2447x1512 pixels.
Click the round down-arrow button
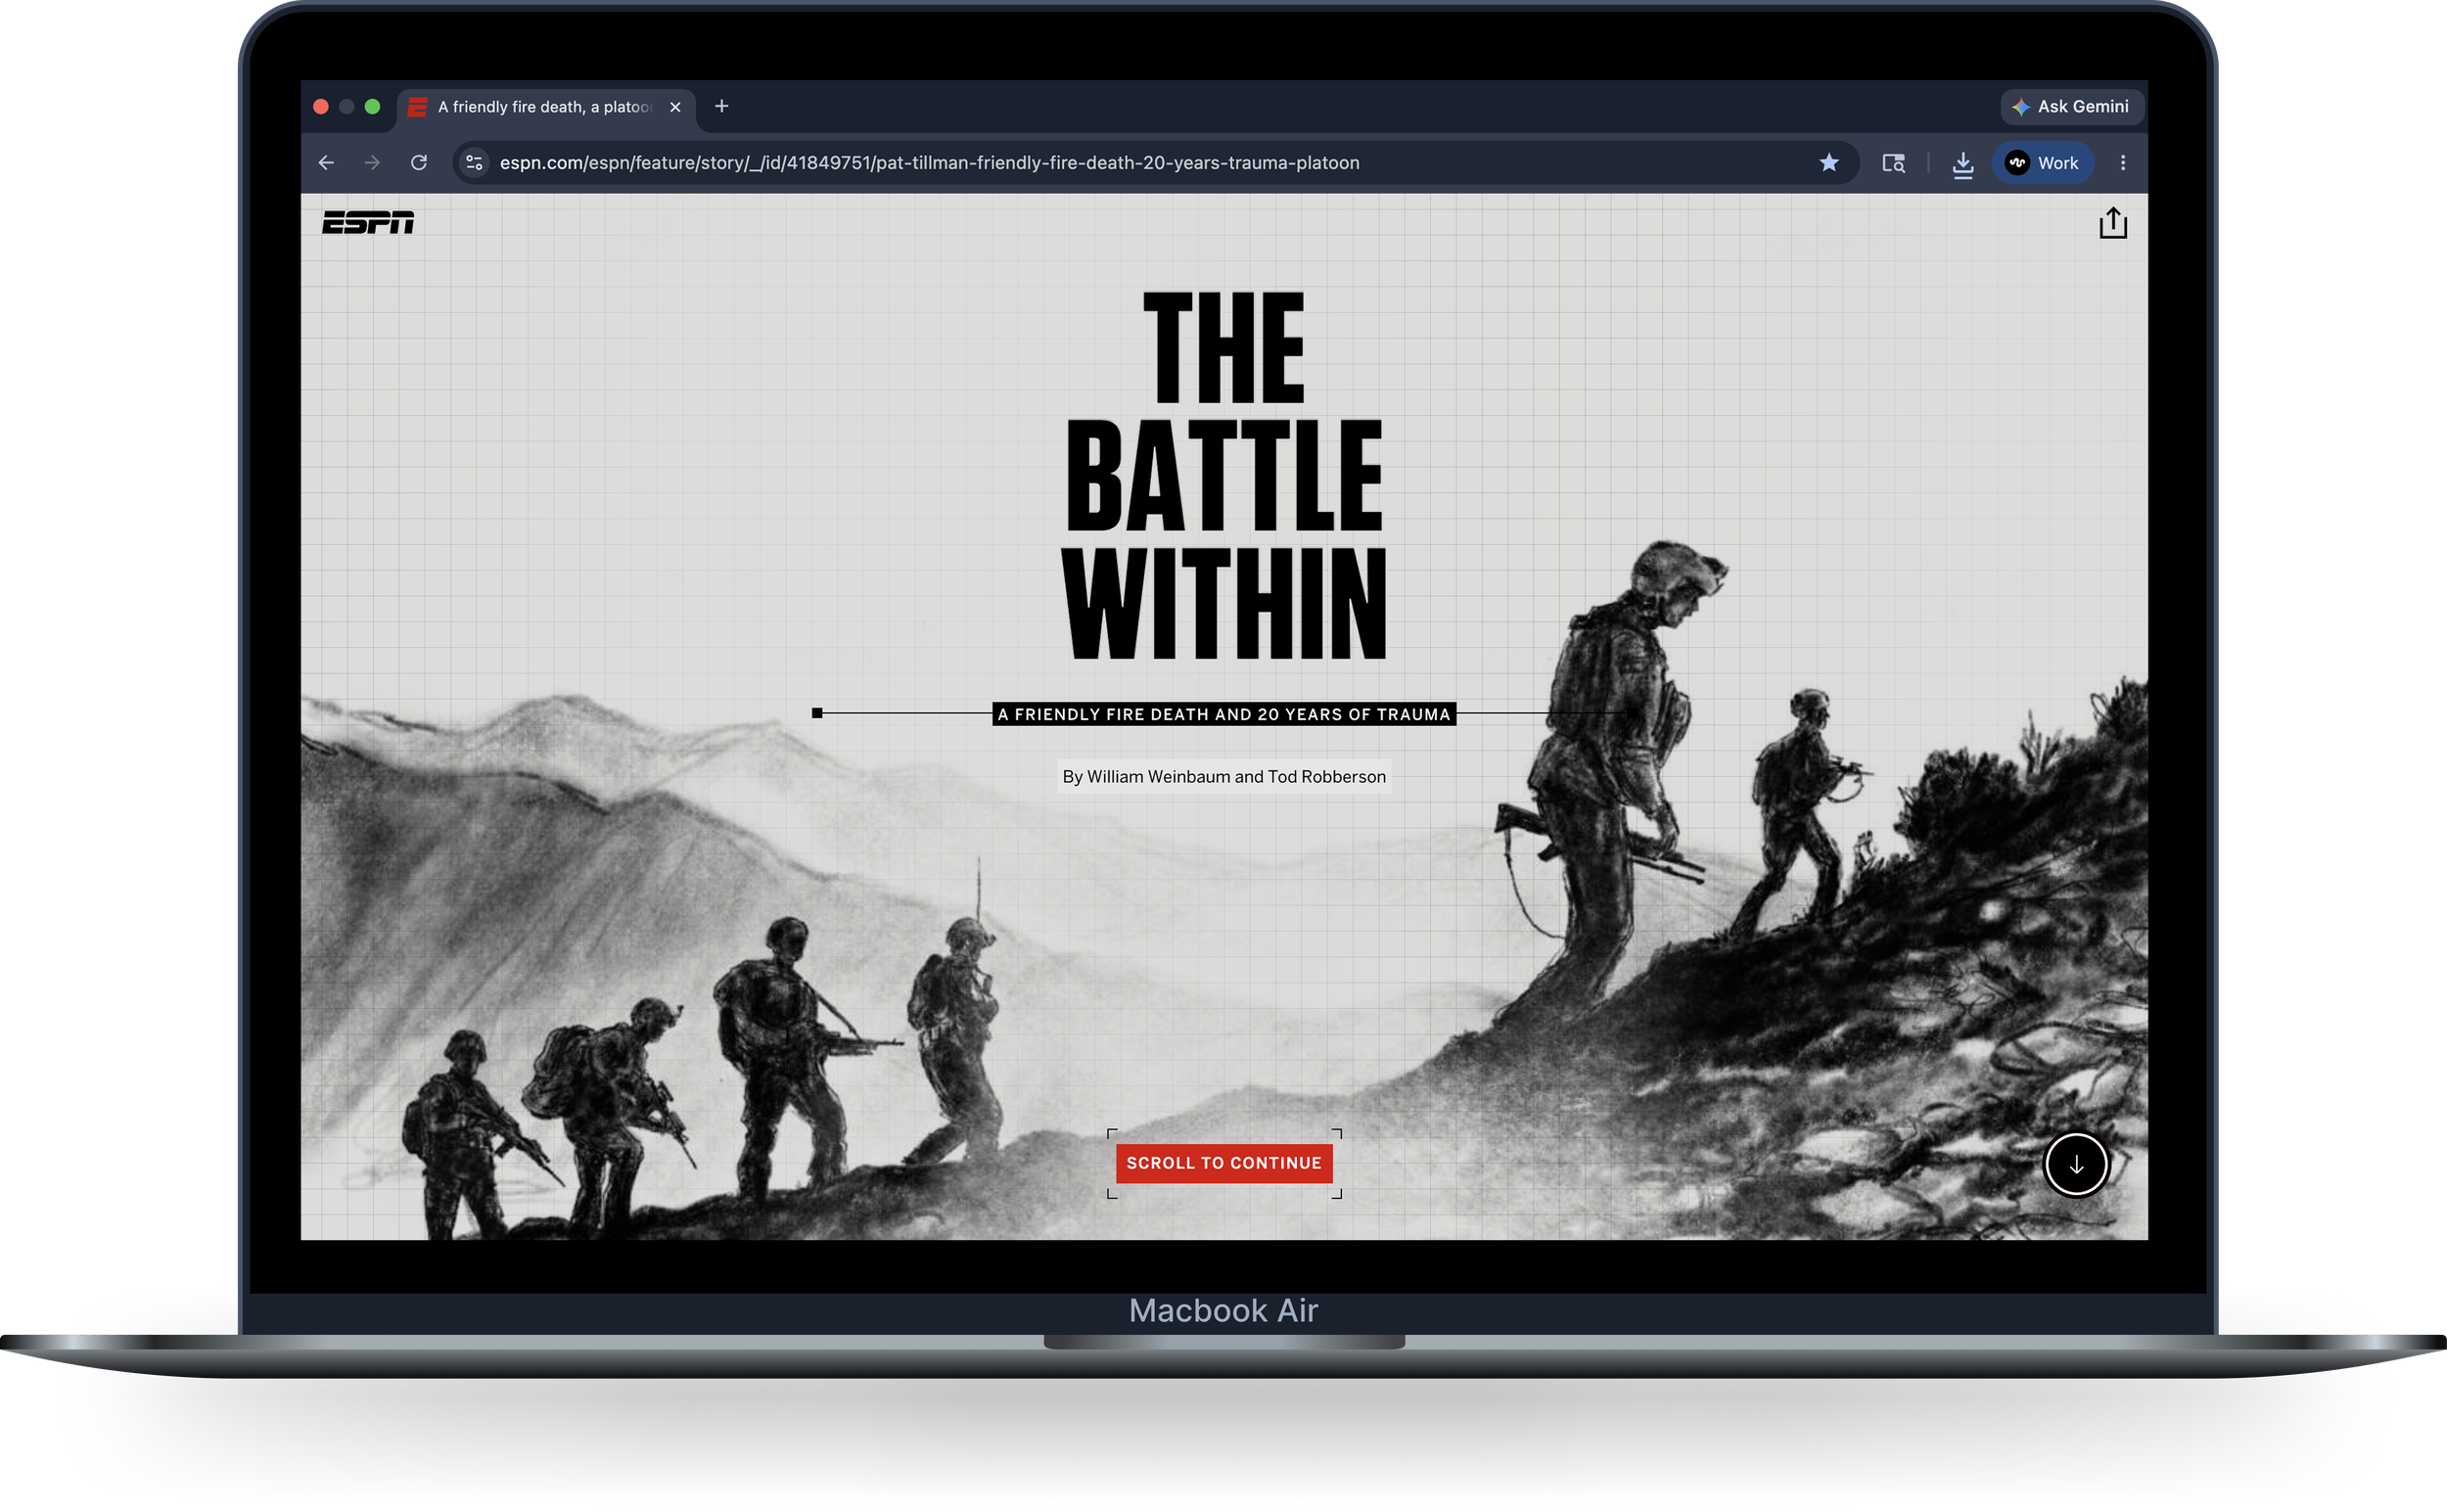click(x=2076, y=1164)
